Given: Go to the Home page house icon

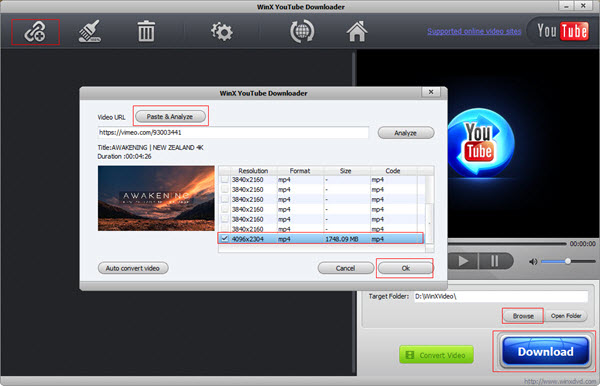Looking at the screenshot, I should [357, 31].
